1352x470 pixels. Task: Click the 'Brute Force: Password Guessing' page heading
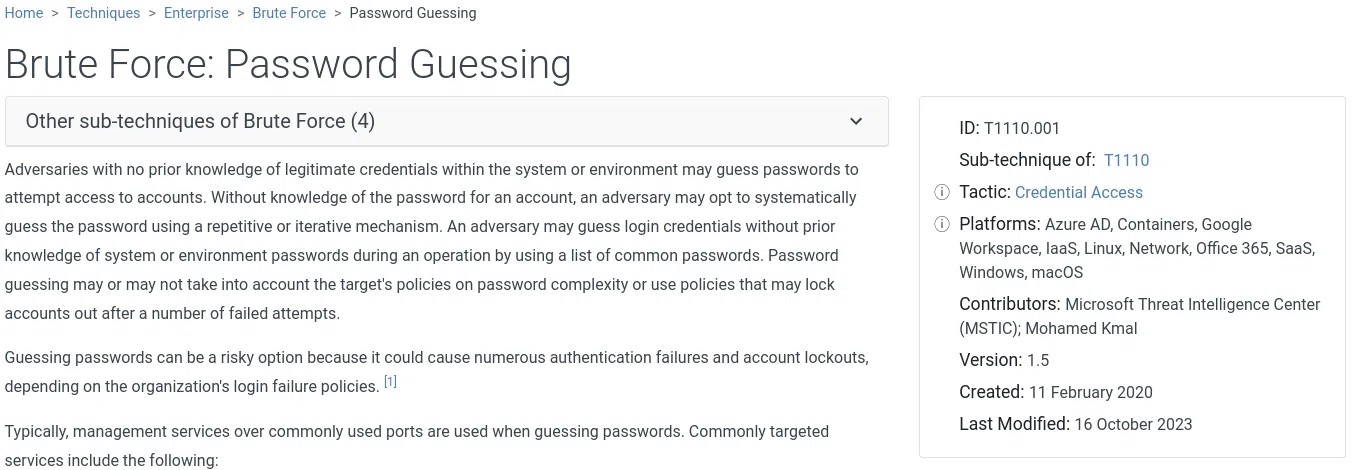[x=288, y=64]
